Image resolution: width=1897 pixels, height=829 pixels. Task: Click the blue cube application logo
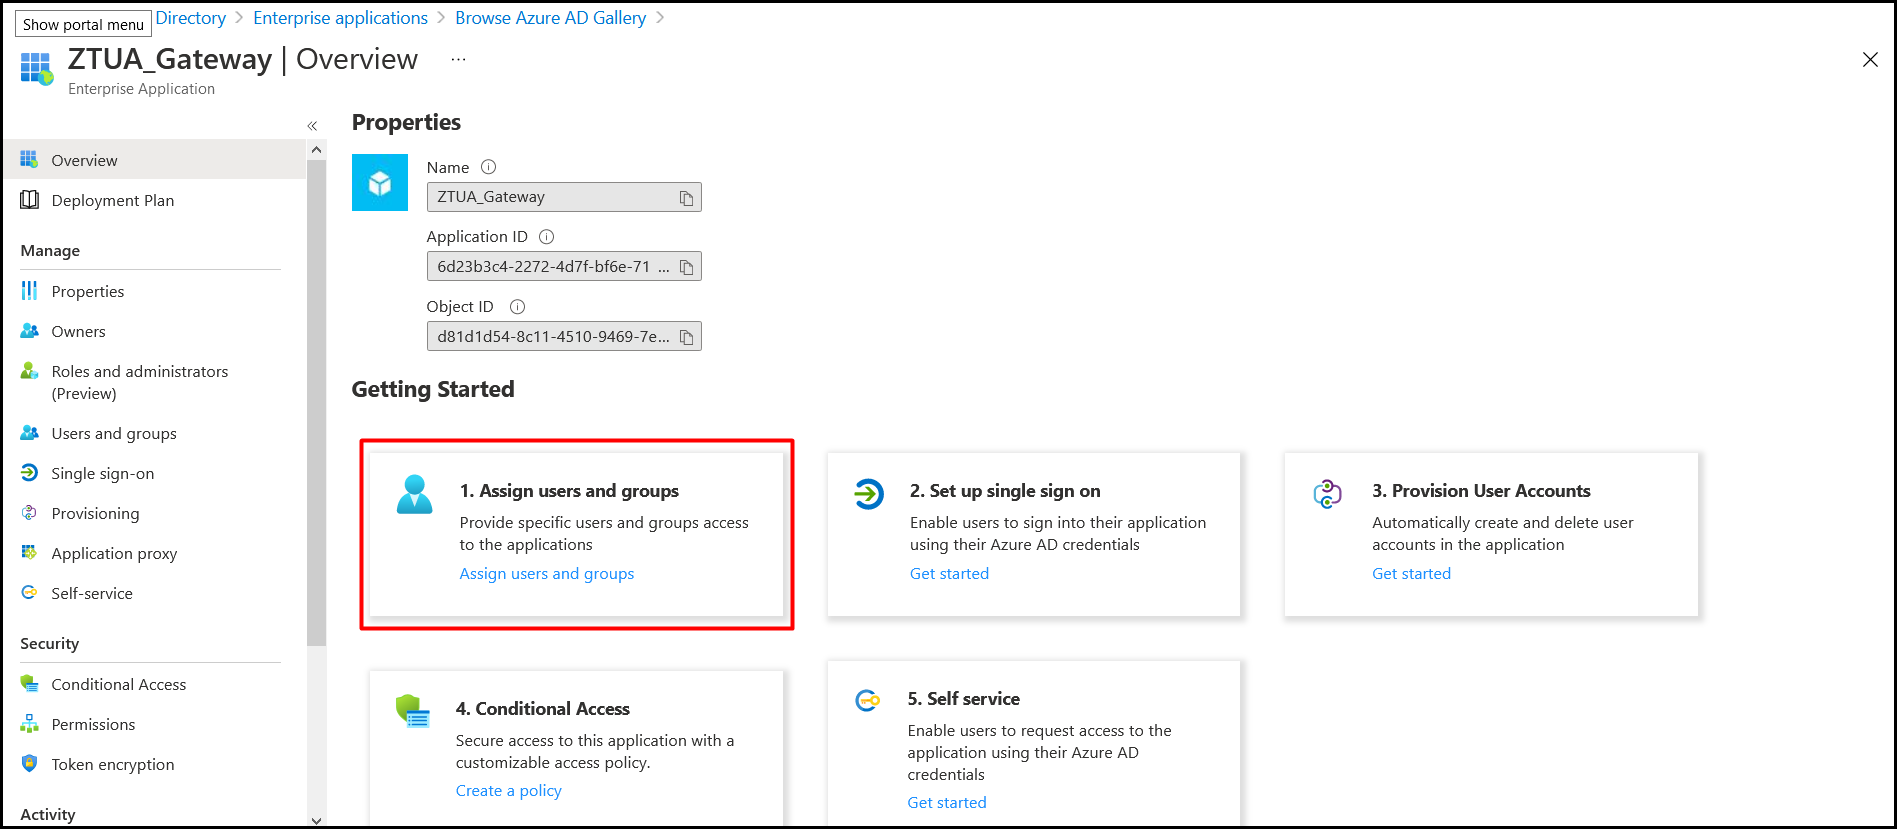380,183
